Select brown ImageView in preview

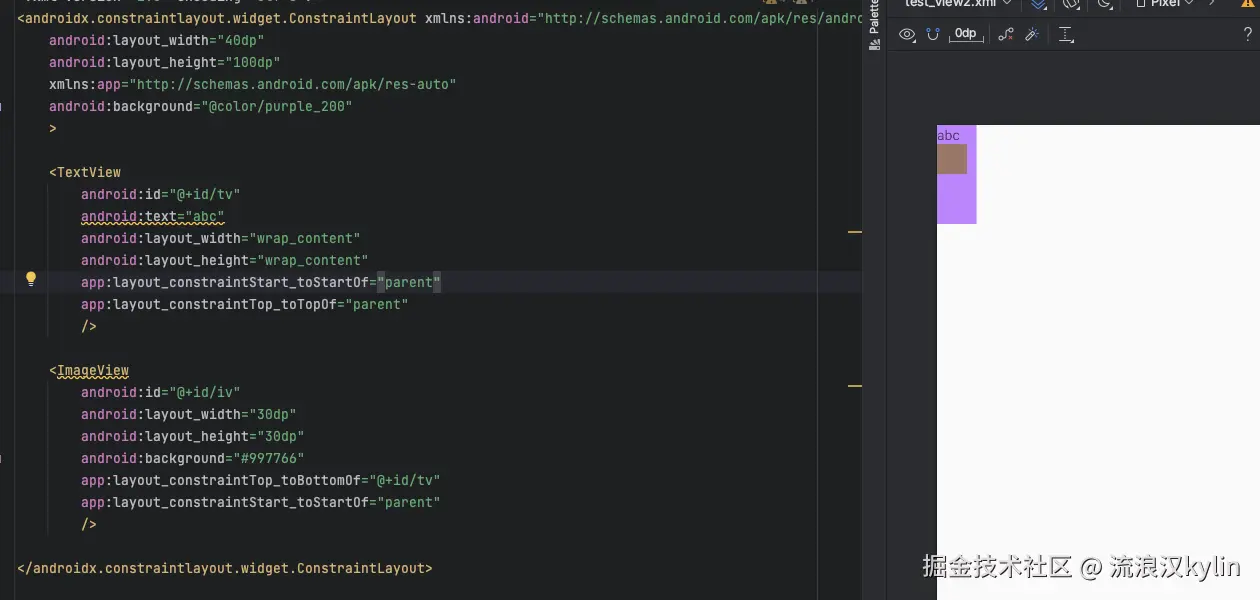click(x=952, y=159)
